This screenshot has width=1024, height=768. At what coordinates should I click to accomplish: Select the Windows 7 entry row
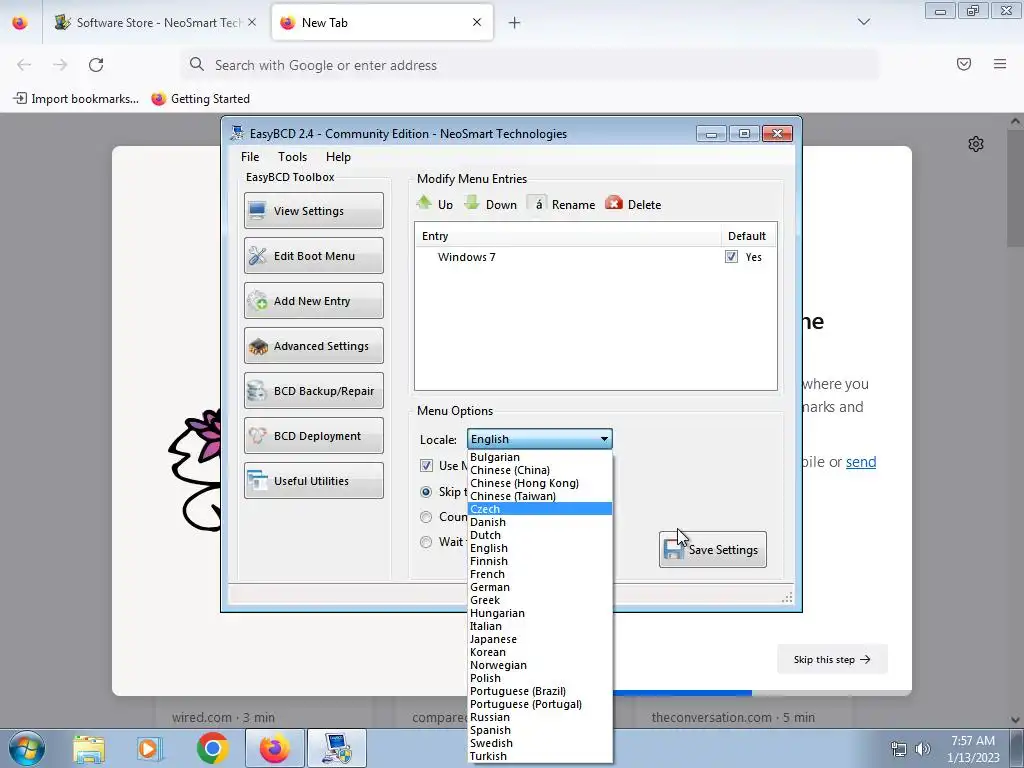click(x=596, y=257)
